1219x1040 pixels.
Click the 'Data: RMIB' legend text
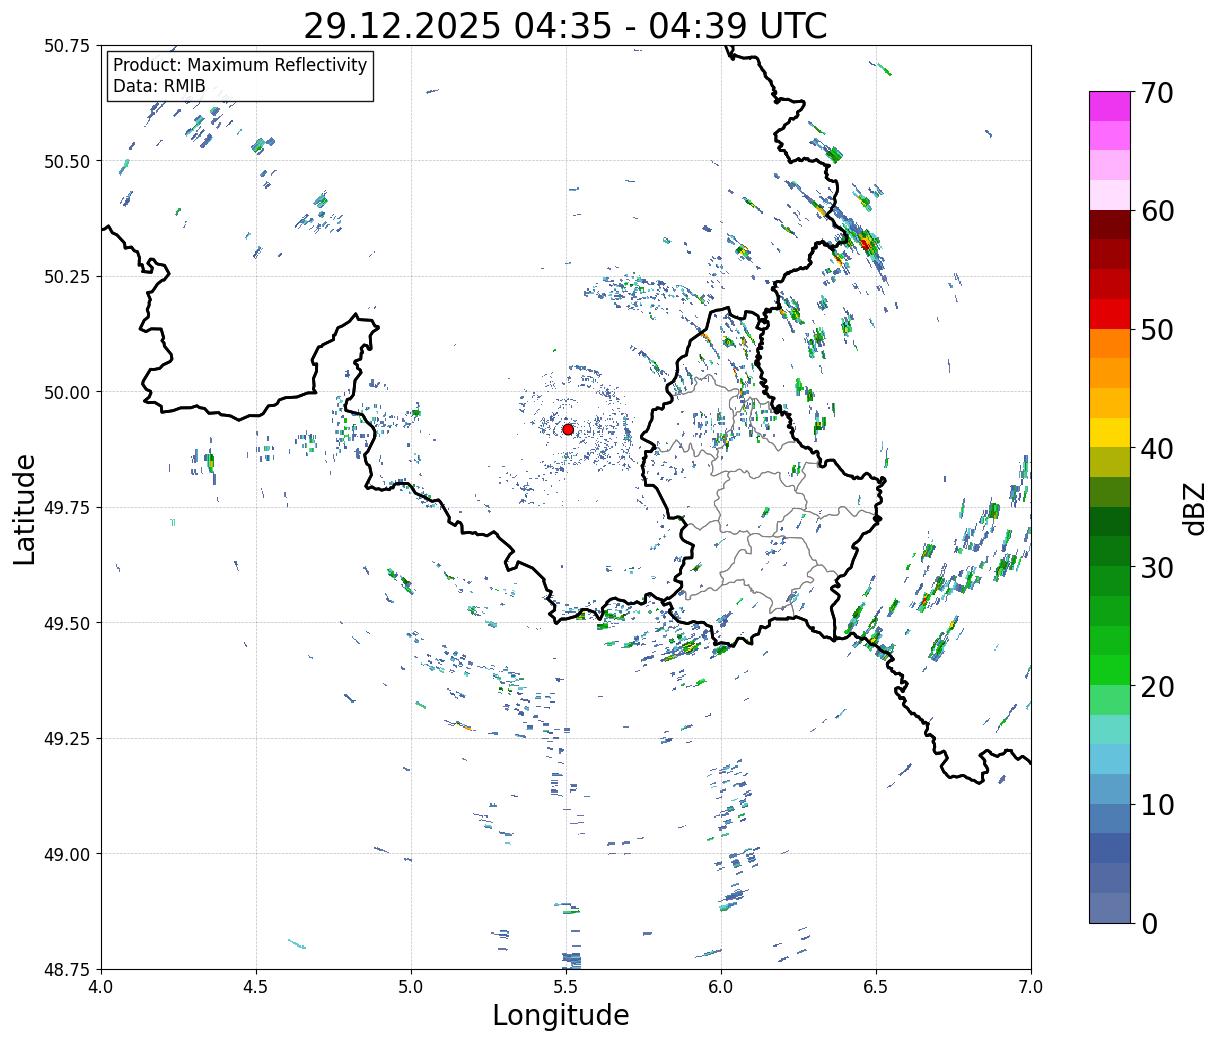pyautogui.click(x=159, y=86)
